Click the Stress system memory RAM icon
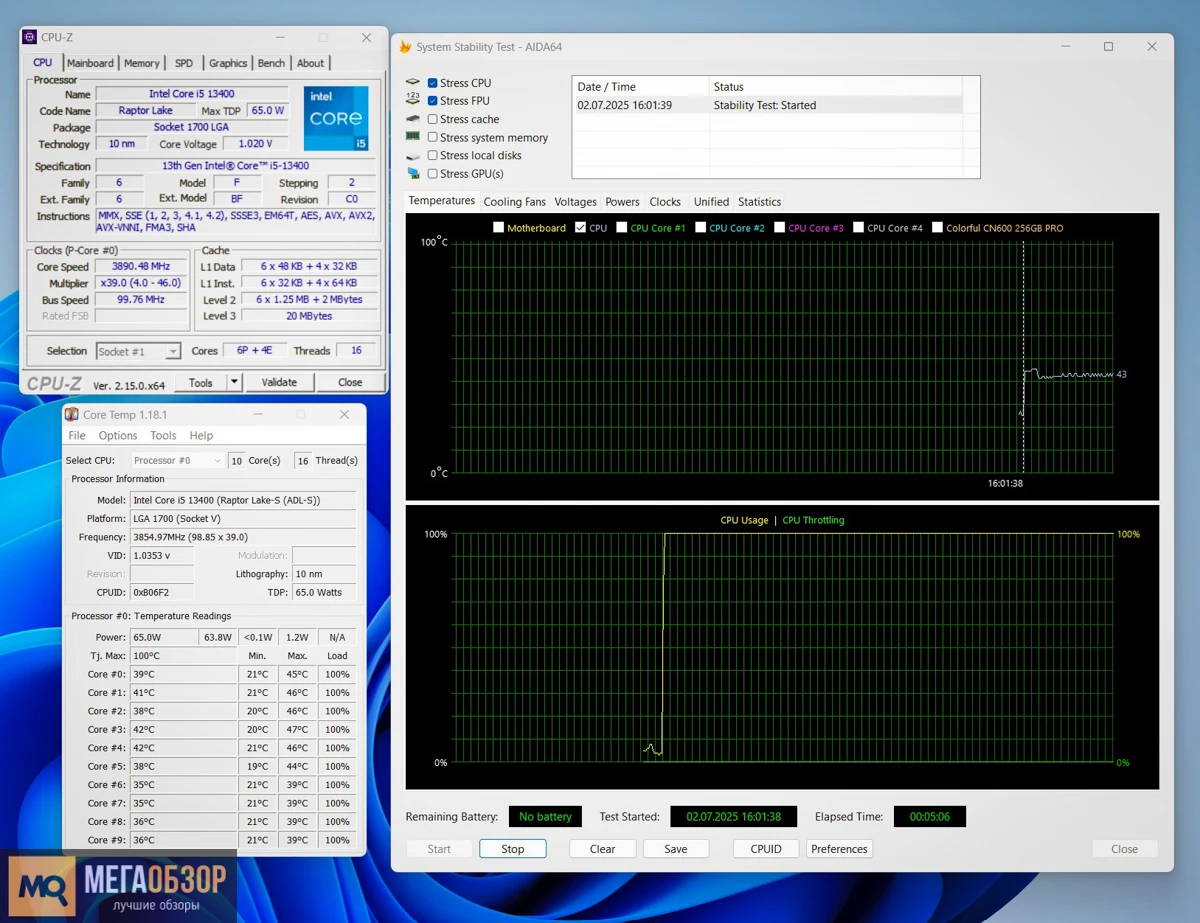Image resolution: width=1200 pixels, height=923 pixels. click(x=413, y=137)
